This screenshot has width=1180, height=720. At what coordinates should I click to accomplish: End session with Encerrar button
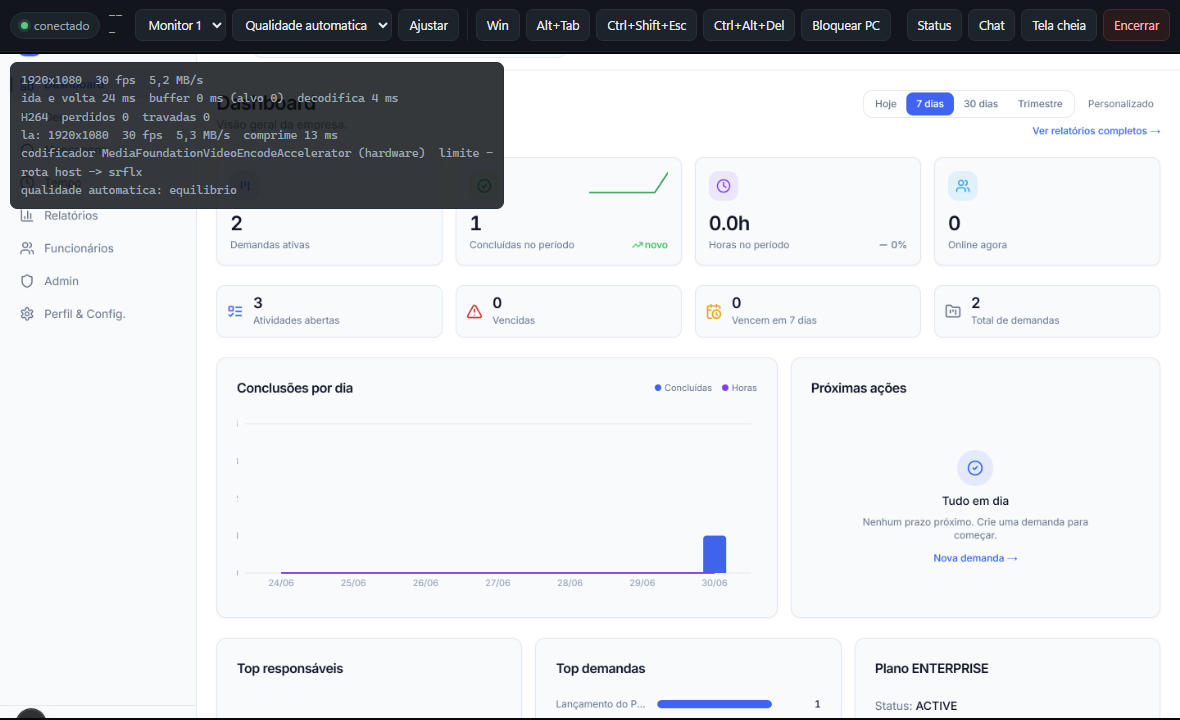pos(1136,26)
